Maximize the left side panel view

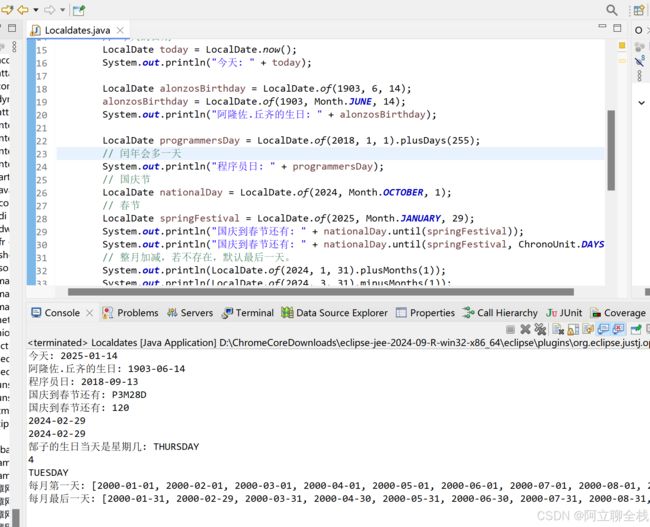pos(12,28)
